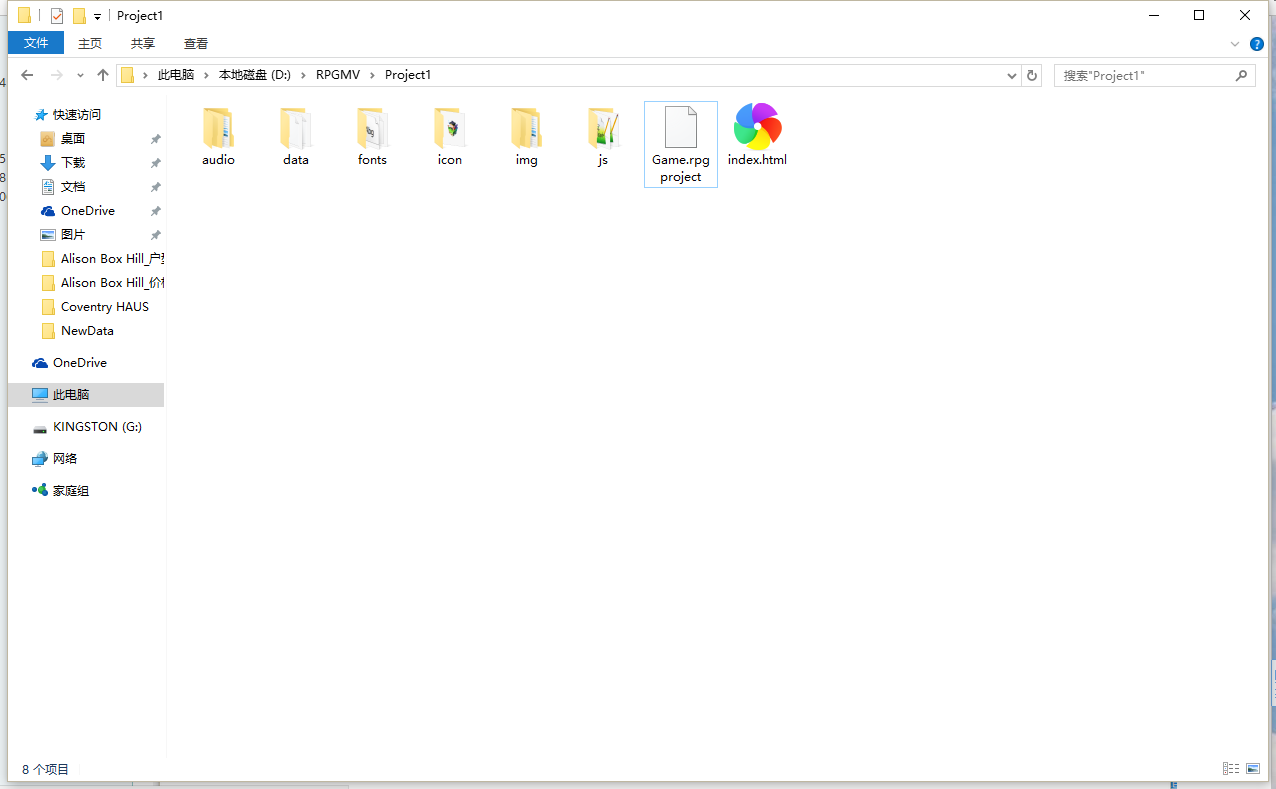The image size is (1276, 789).
Task: Click RPGMV in the address breadcrumb
Action: point(338,75)
